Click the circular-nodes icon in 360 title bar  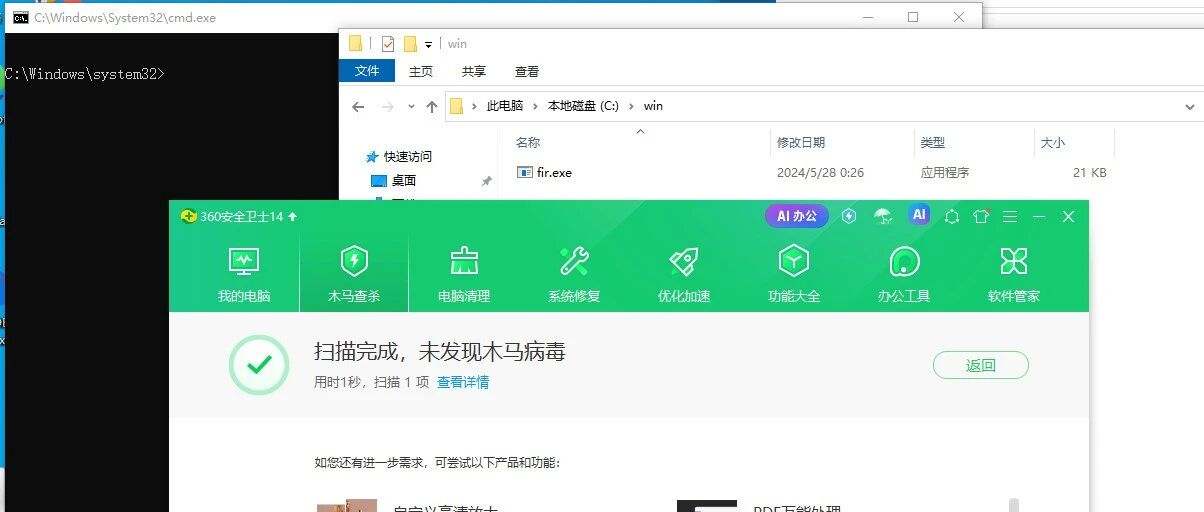pyautogui.click(x=952, y=216)
